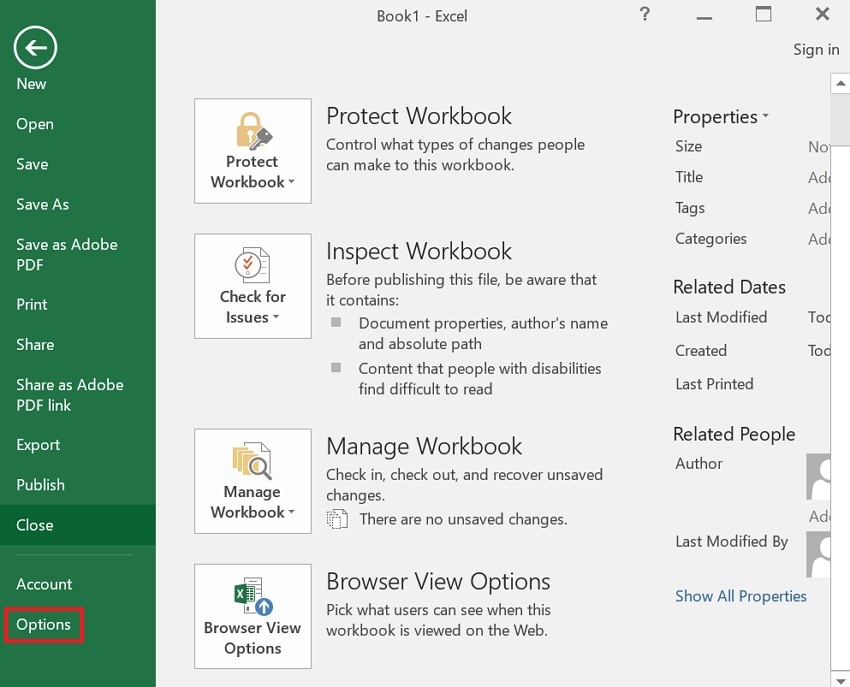
Task: Select Save as Adobe PDF
Action: click(67, 254)
